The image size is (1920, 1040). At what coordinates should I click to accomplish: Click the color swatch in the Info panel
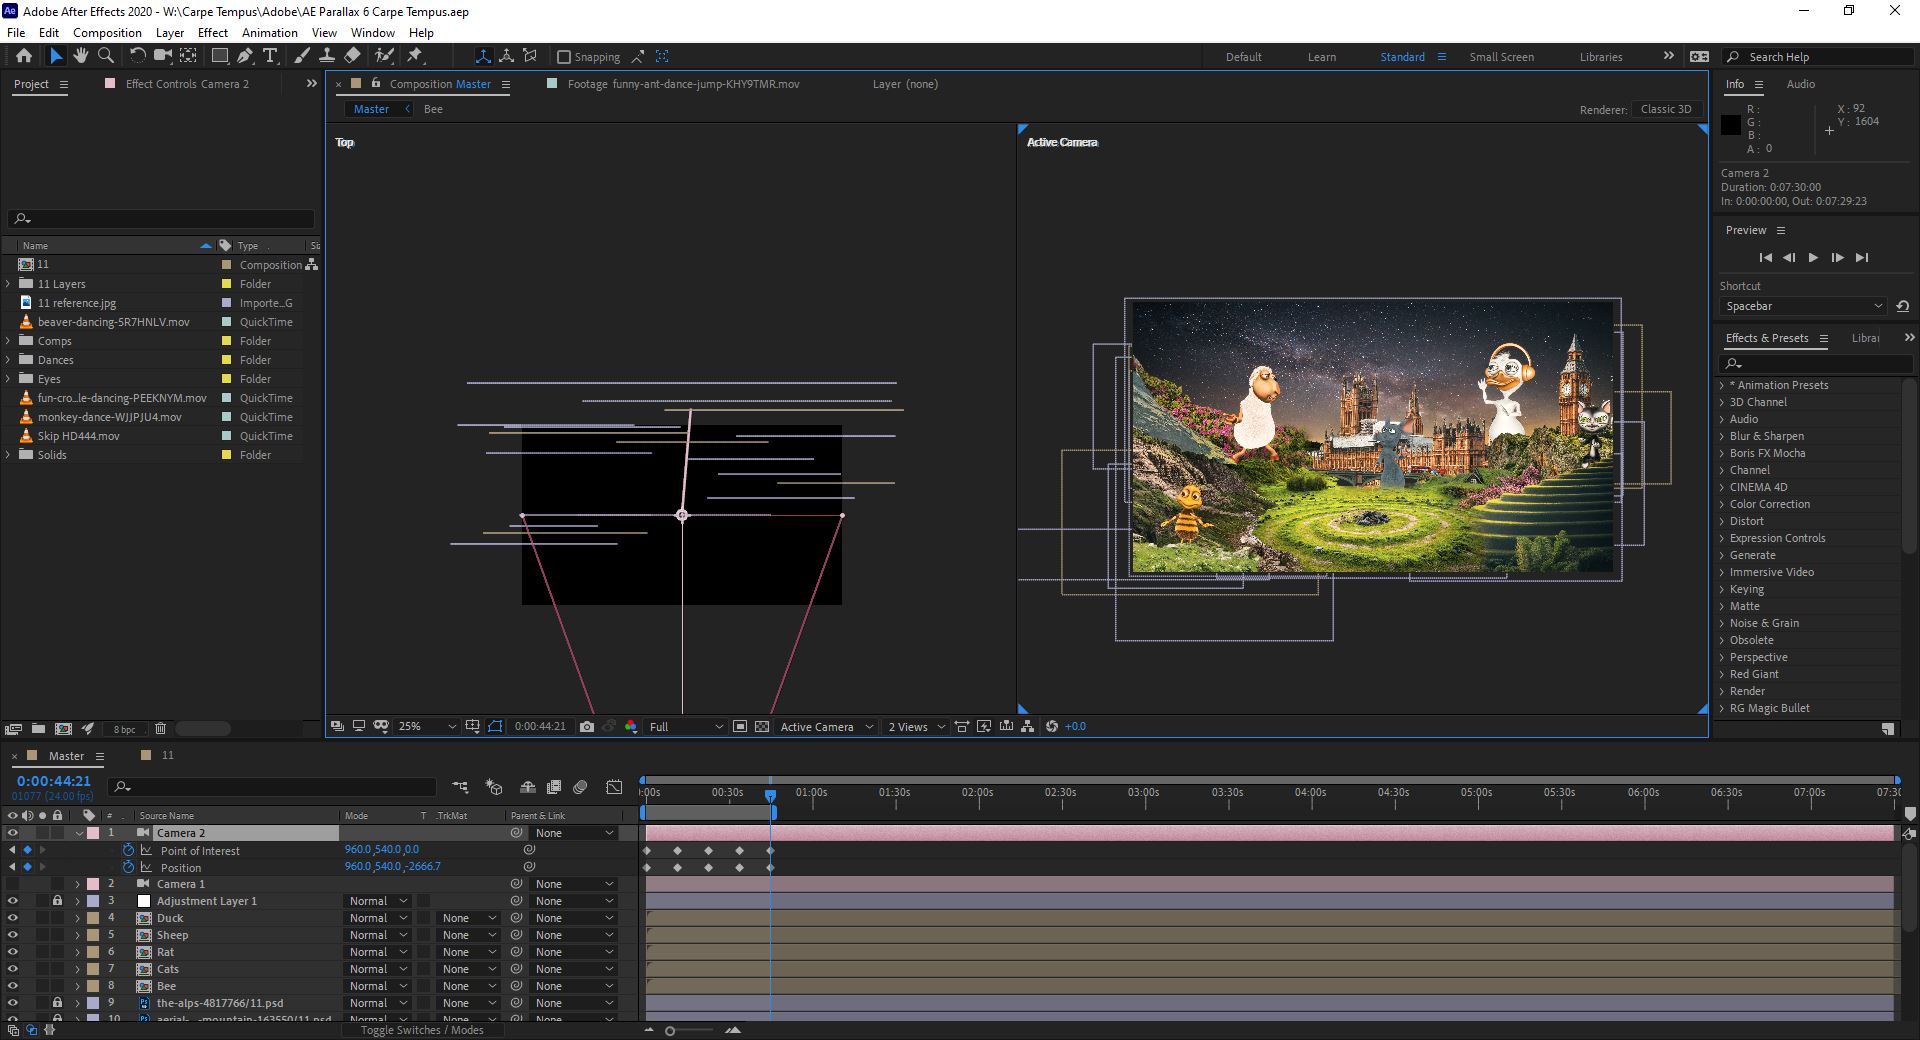(x=1733, y=125)
